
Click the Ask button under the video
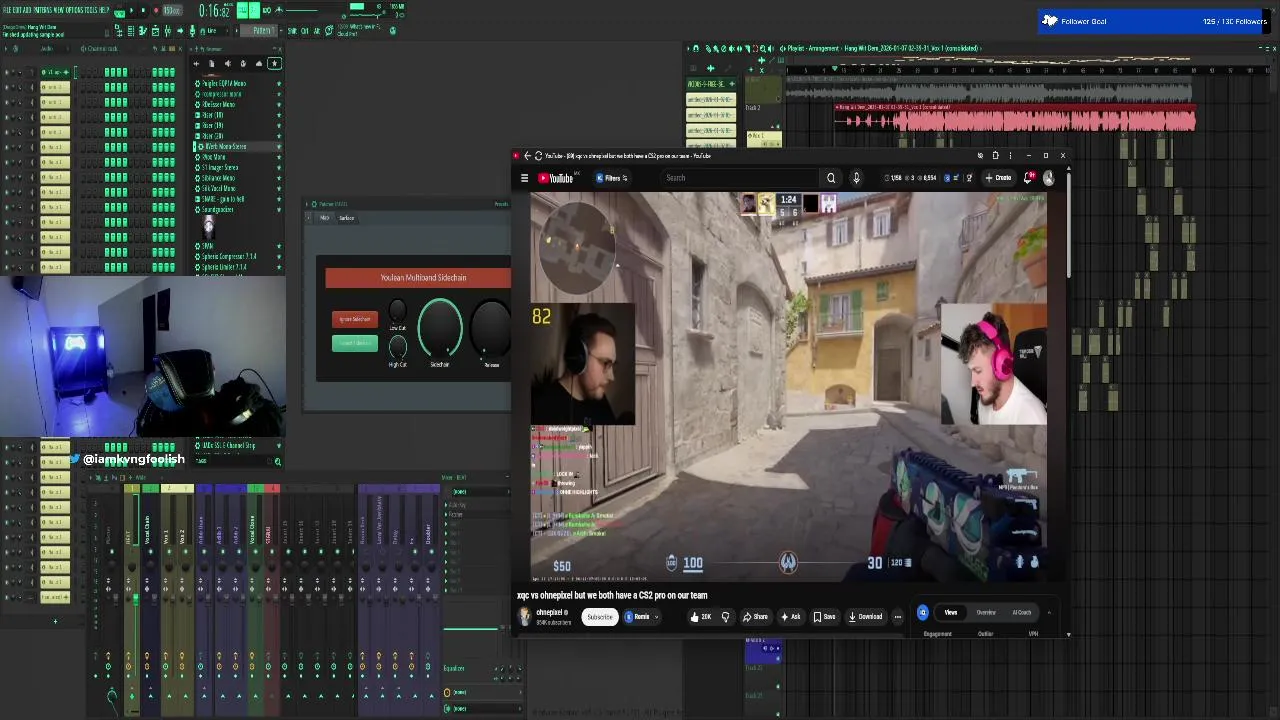[790, 616]
